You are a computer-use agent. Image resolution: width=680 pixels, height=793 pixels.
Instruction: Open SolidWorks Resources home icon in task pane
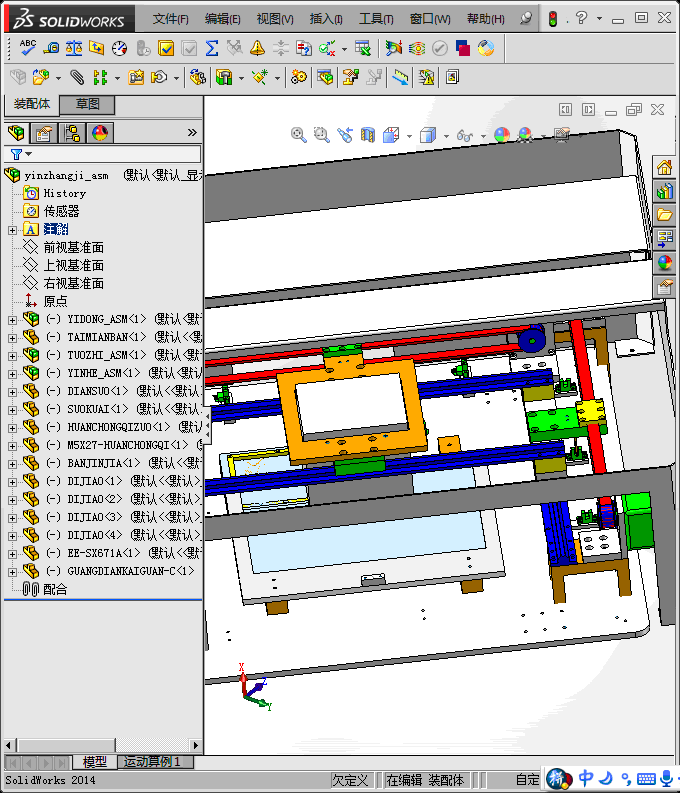tap(664, 167)
